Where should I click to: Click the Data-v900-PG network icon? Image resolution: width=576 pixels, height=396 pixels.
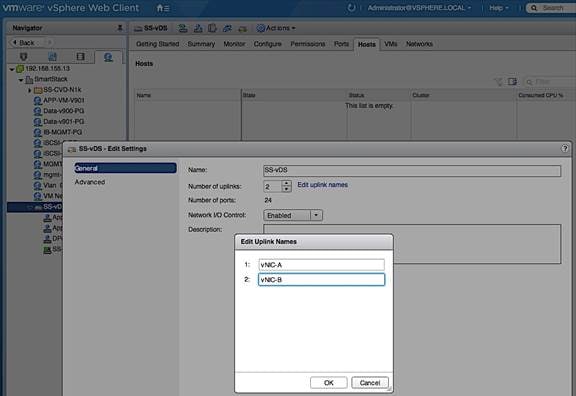pos(38,111)
